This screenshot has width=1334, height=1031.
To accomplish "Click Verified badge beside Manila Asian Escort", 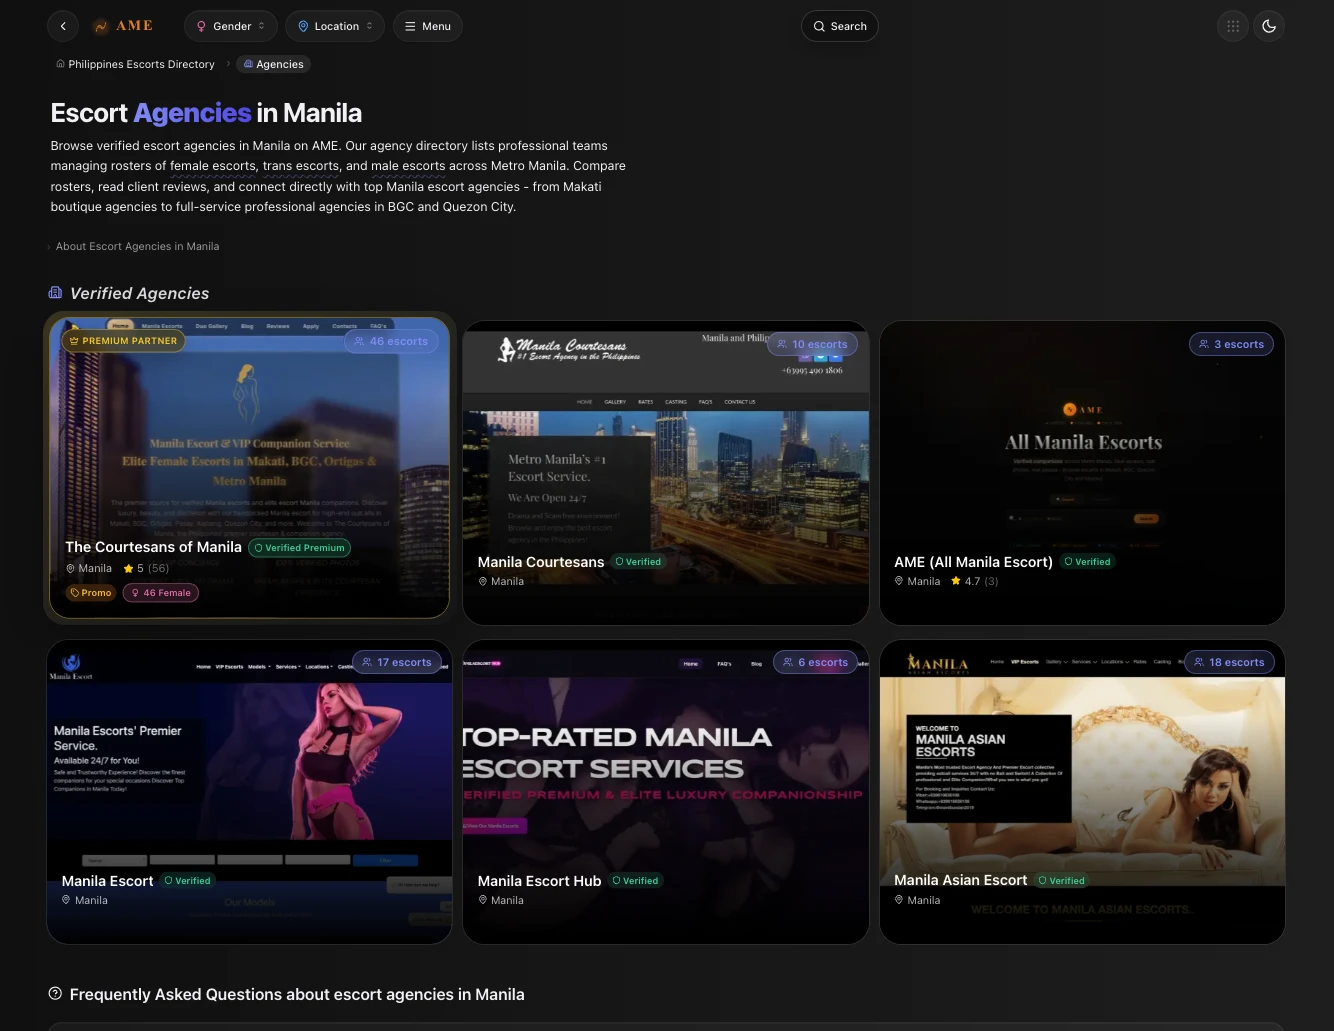I will (x=1061, y=880).
